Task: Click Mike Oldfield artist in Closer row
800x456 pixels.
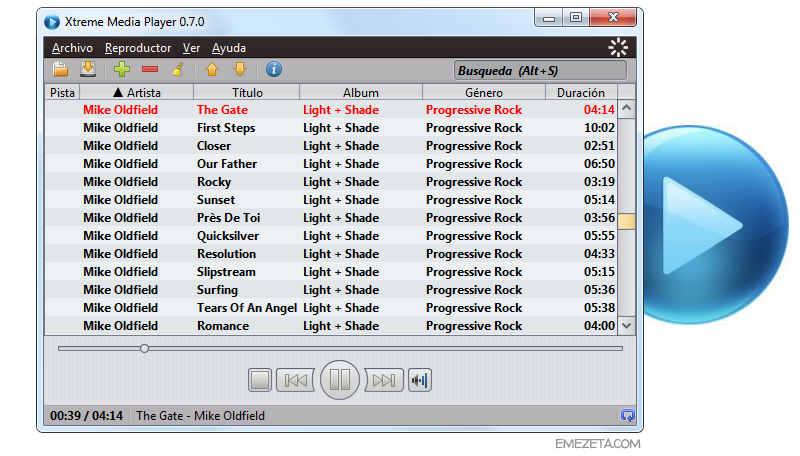Action: pyautogui.click(x=120, y=146)
